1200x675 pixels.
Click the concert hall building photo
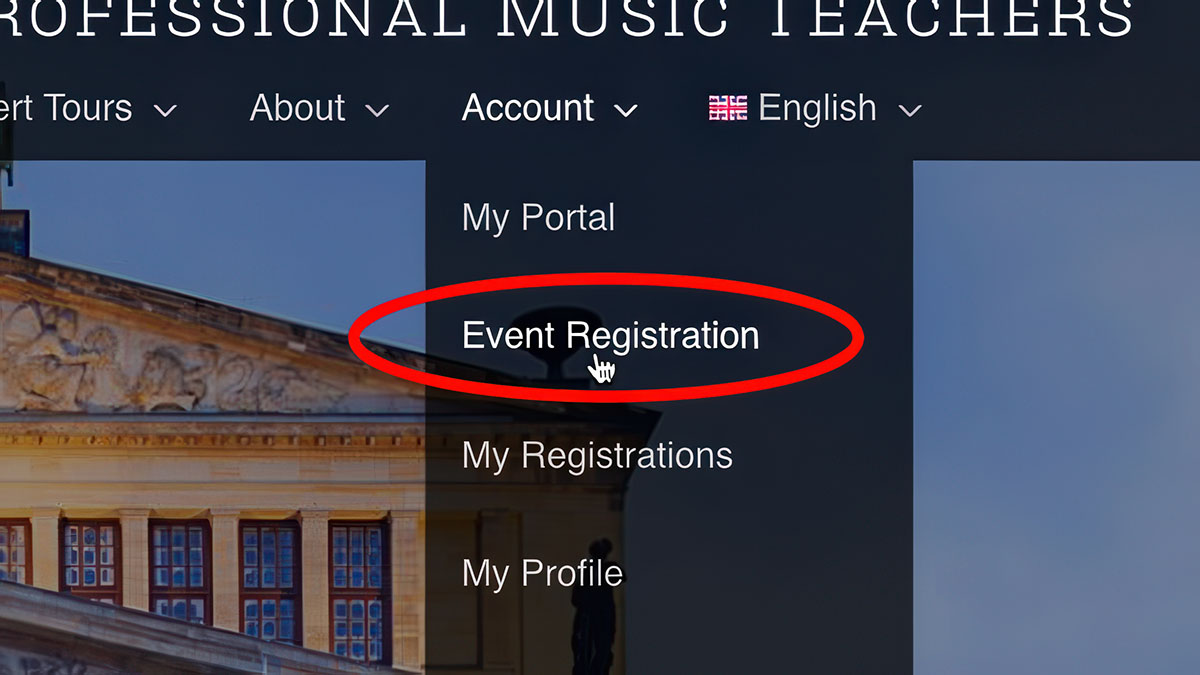click(x=212, y=418)
